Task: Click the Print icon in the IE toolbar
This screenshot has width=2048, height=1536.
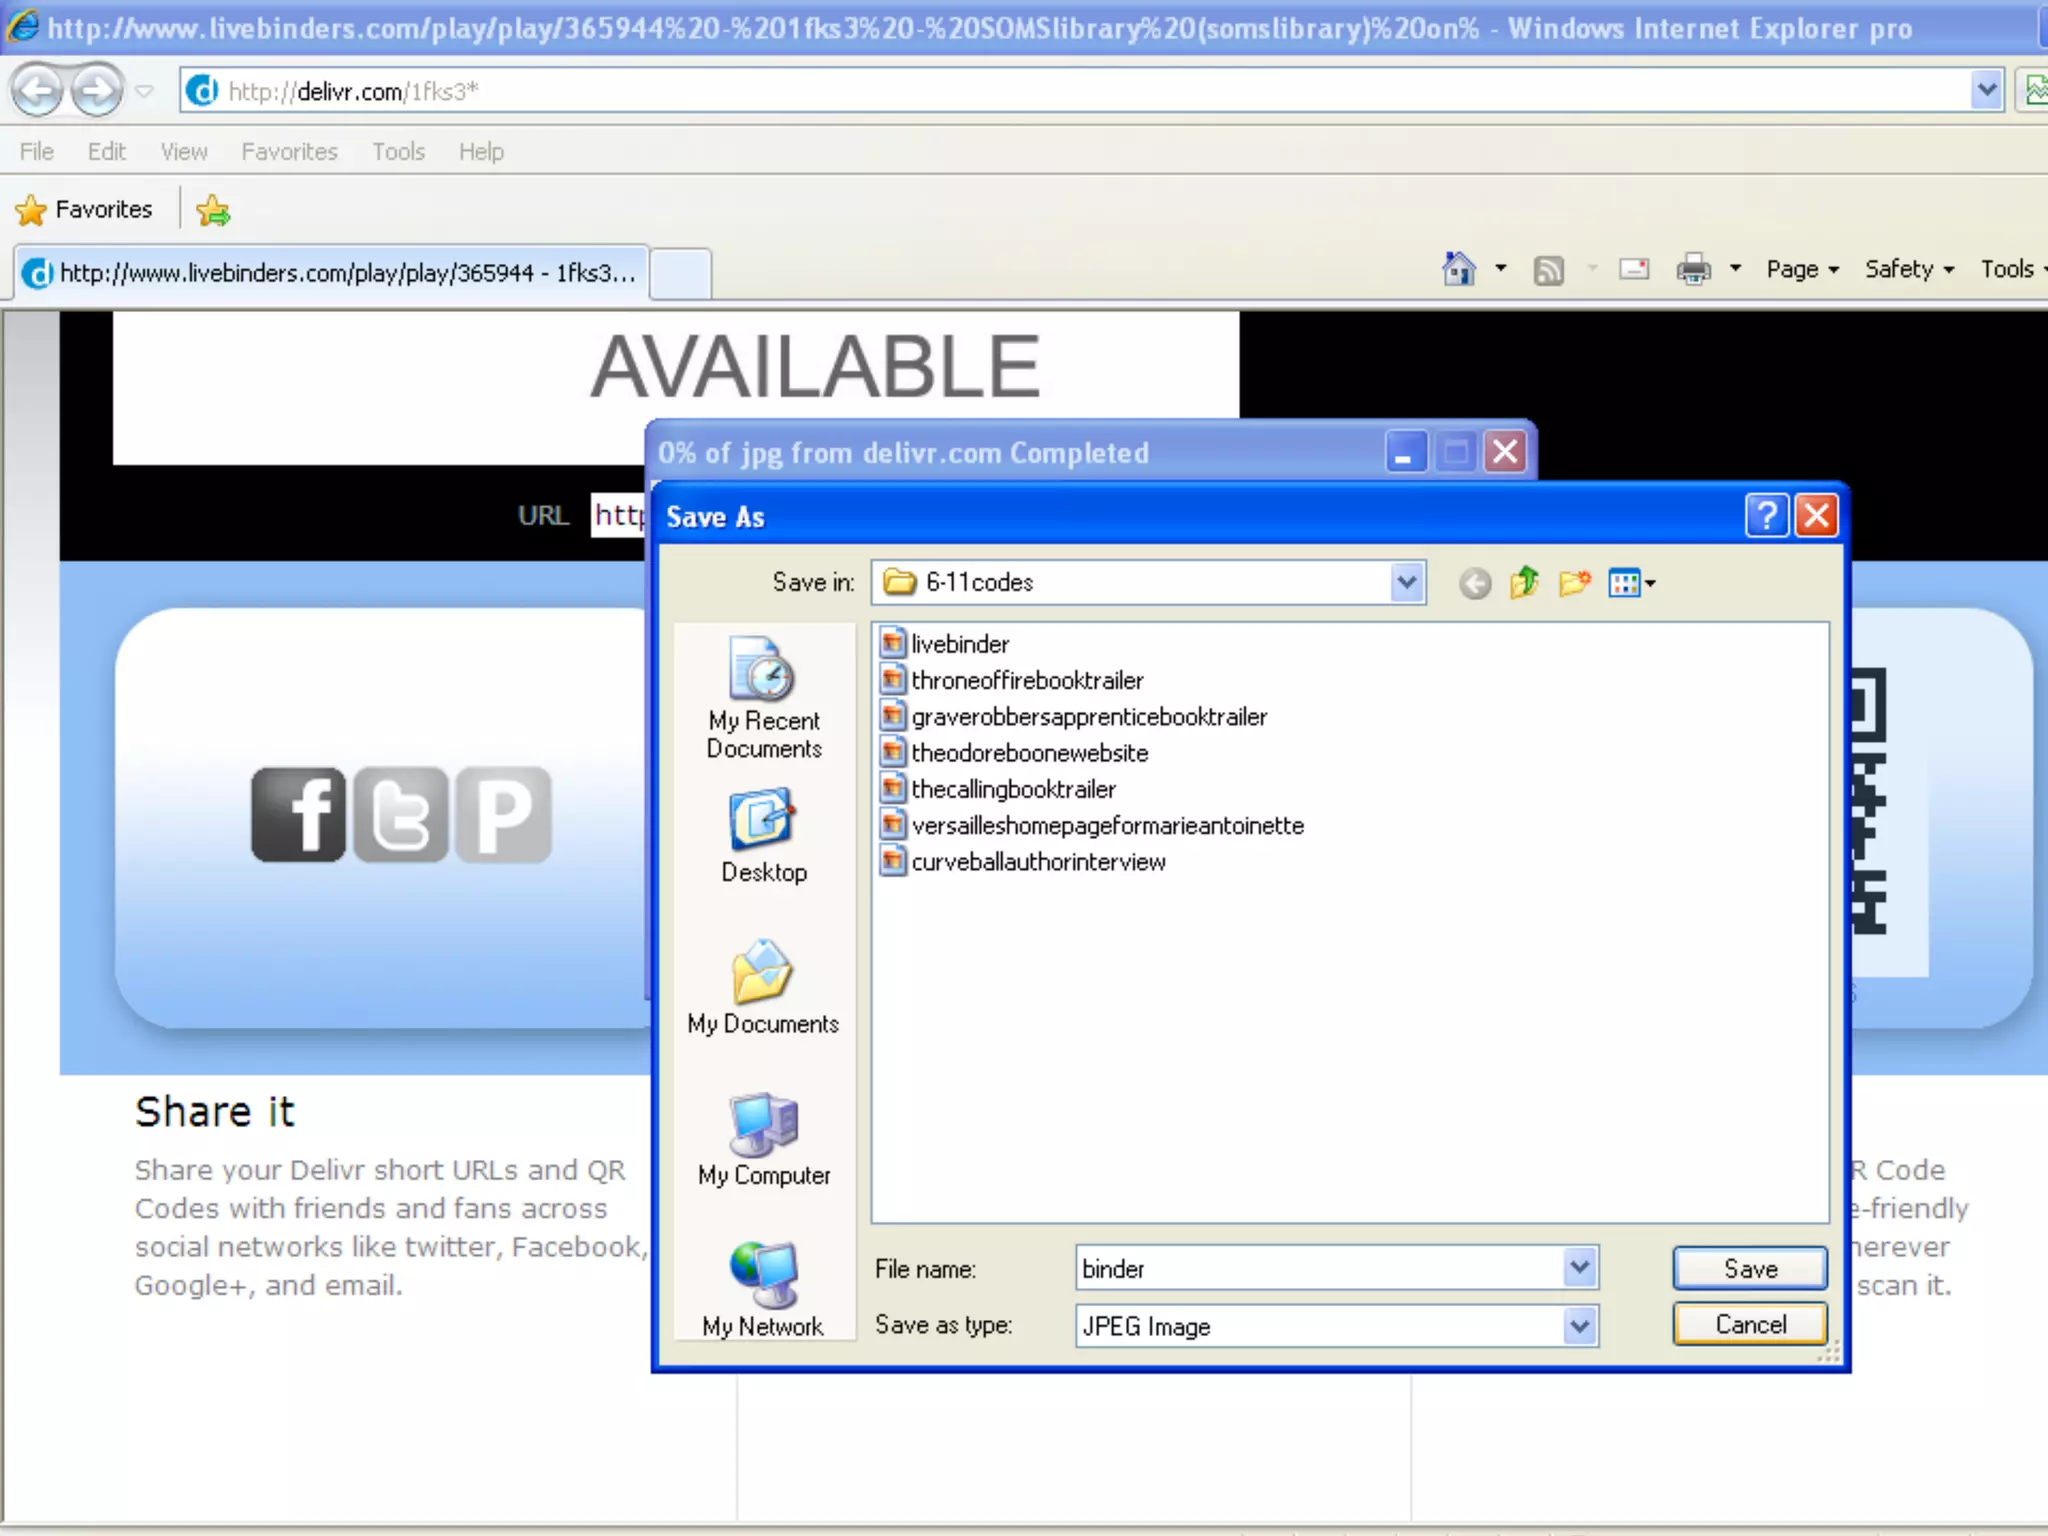Action: pos(1693,269)
